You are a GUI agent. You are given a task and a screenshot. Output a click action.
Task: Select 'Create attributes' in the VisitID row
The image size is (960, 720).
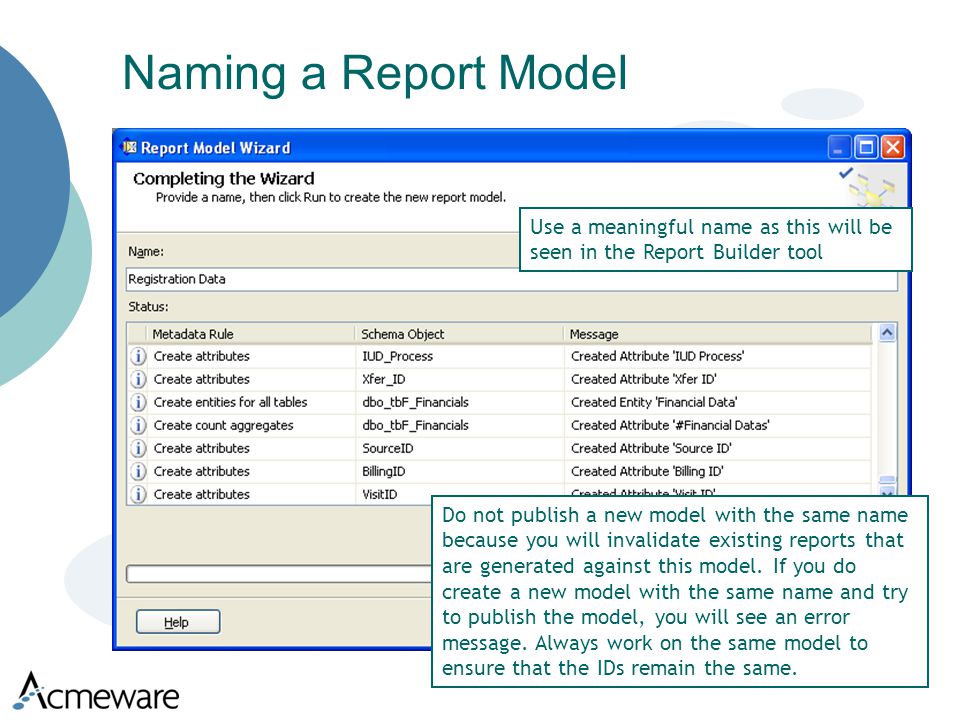[x=201, y=494]
